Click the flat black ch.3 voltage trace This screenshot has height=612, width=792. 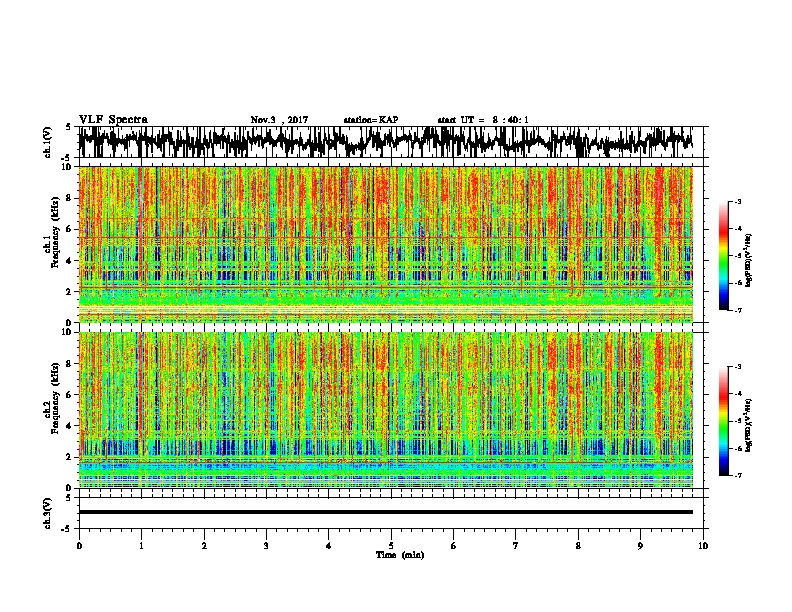[385, 512]
